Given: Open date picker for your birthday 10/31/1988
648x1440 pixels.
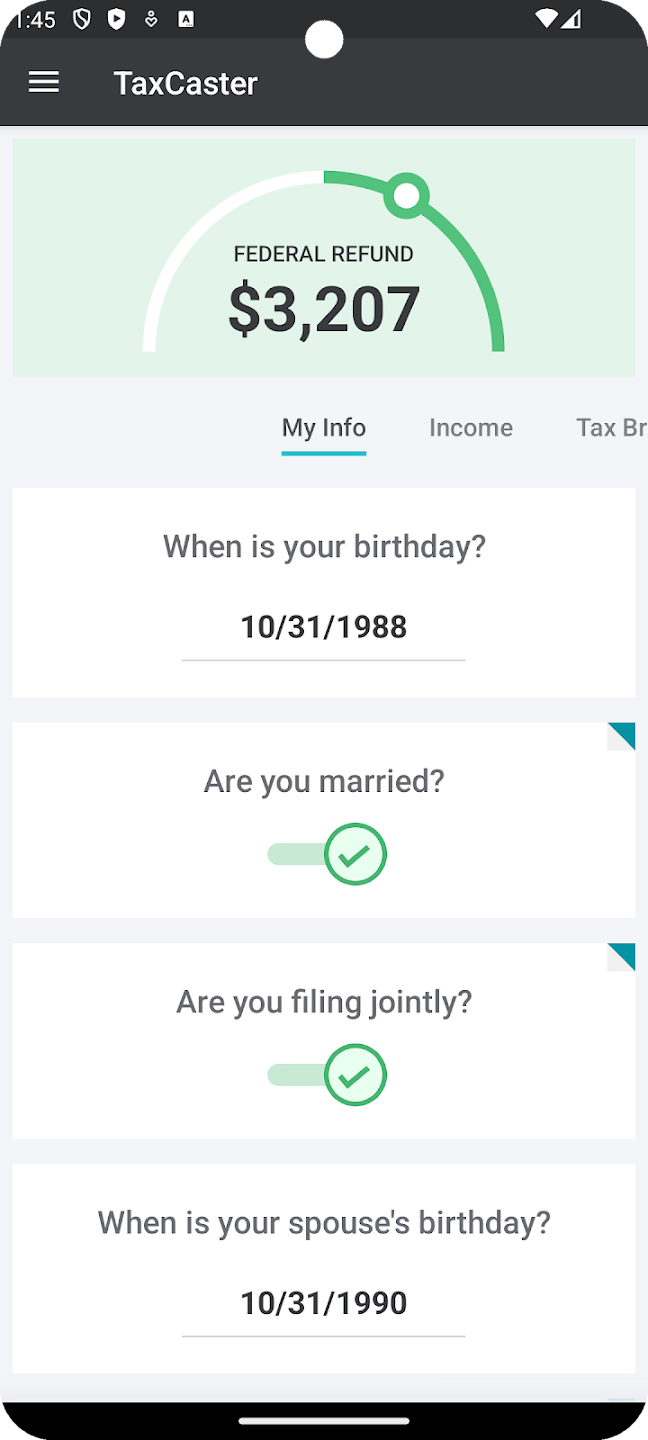Looking at the screenshot, I should point(324,628).
